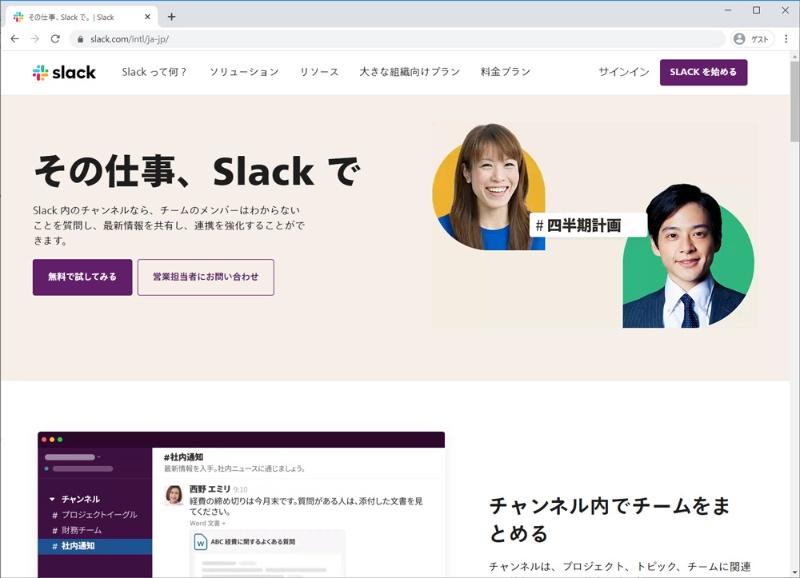Click the サインイン link
The height and width of the screenshot is (578, 800).
click(x=624, y=72)
